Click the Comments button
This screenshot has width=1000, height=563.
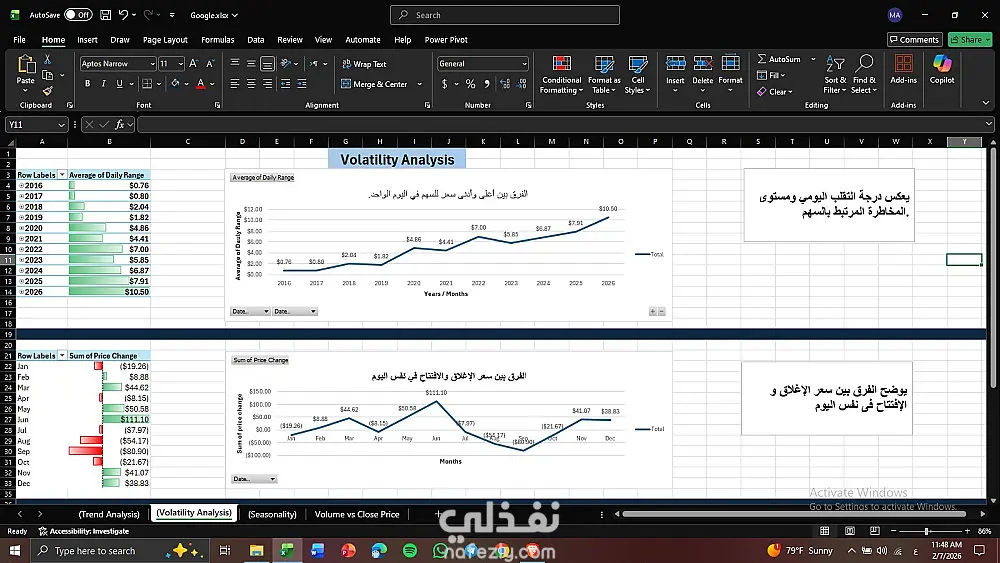915,40
